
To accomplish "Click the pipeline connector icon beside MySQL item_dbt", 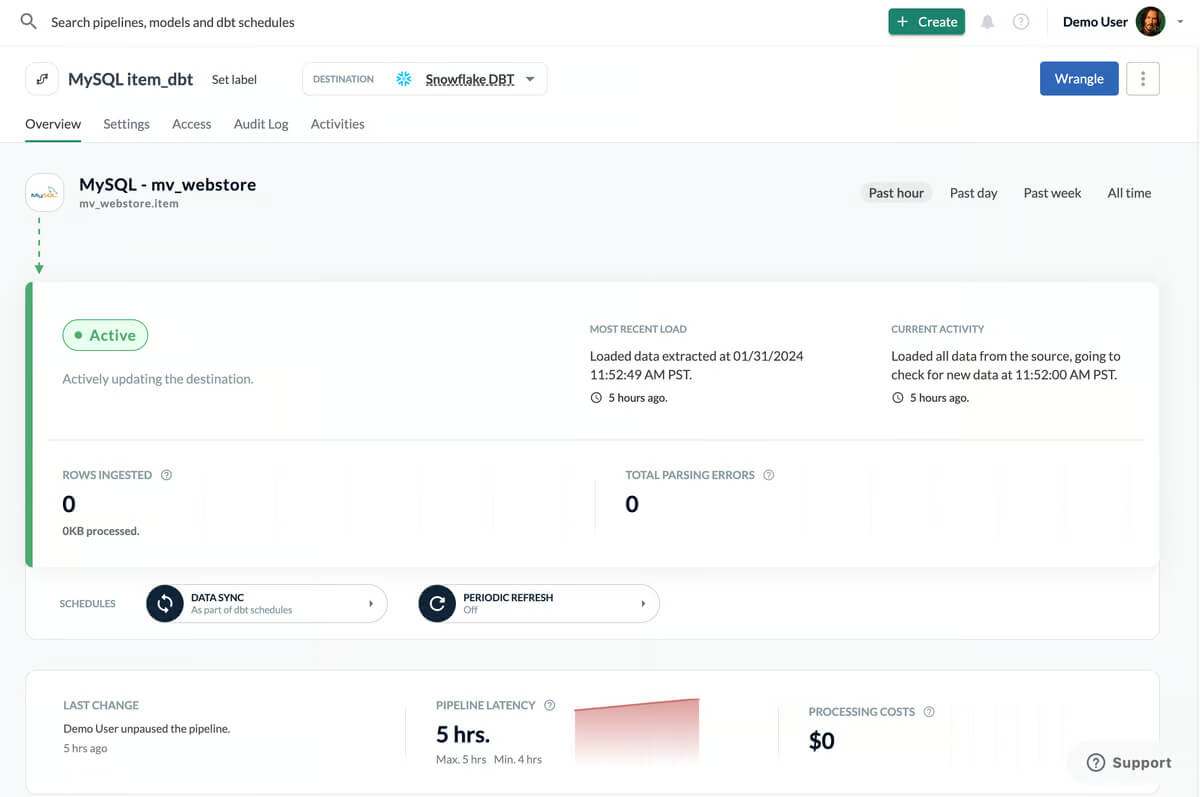I will pos(41,79).
